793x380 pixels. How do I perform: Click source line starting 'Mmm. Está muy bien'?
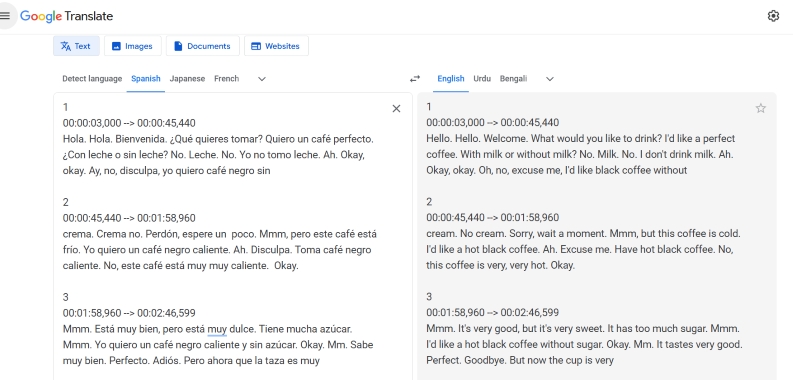point(207,329)
